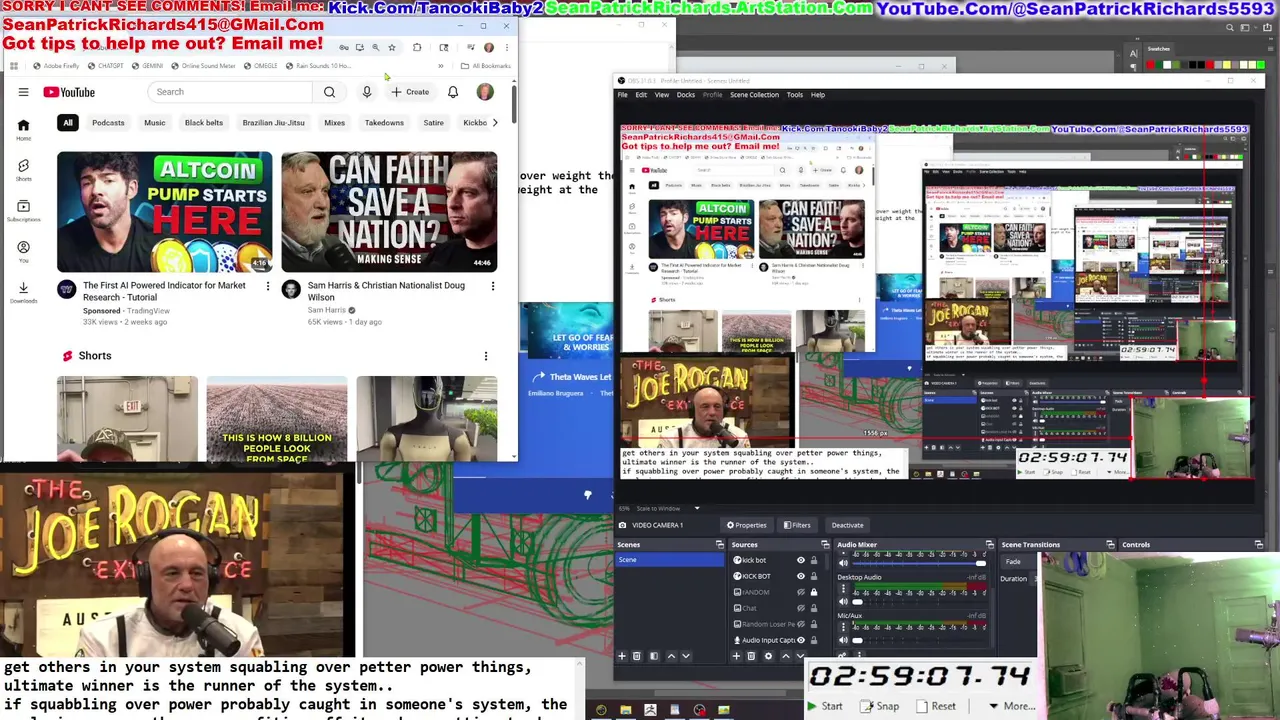Open Desktop Audio three-dot options
The image size is (1280, 720).
[x=843, y=588]
